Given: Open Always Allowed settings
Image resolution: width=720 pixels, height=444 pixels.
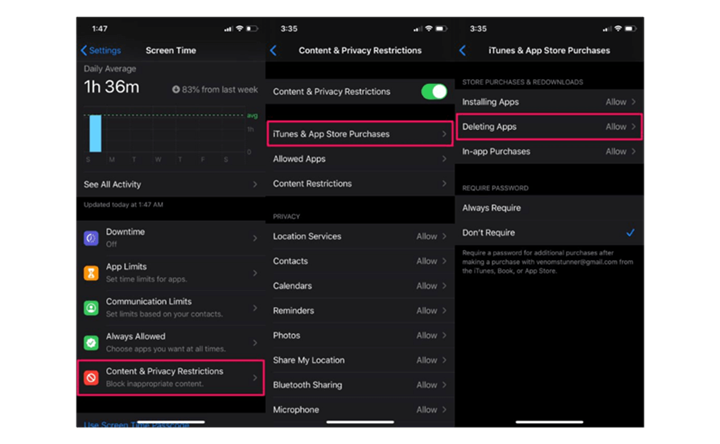Looking at the screenshot, I should point(171,343).
